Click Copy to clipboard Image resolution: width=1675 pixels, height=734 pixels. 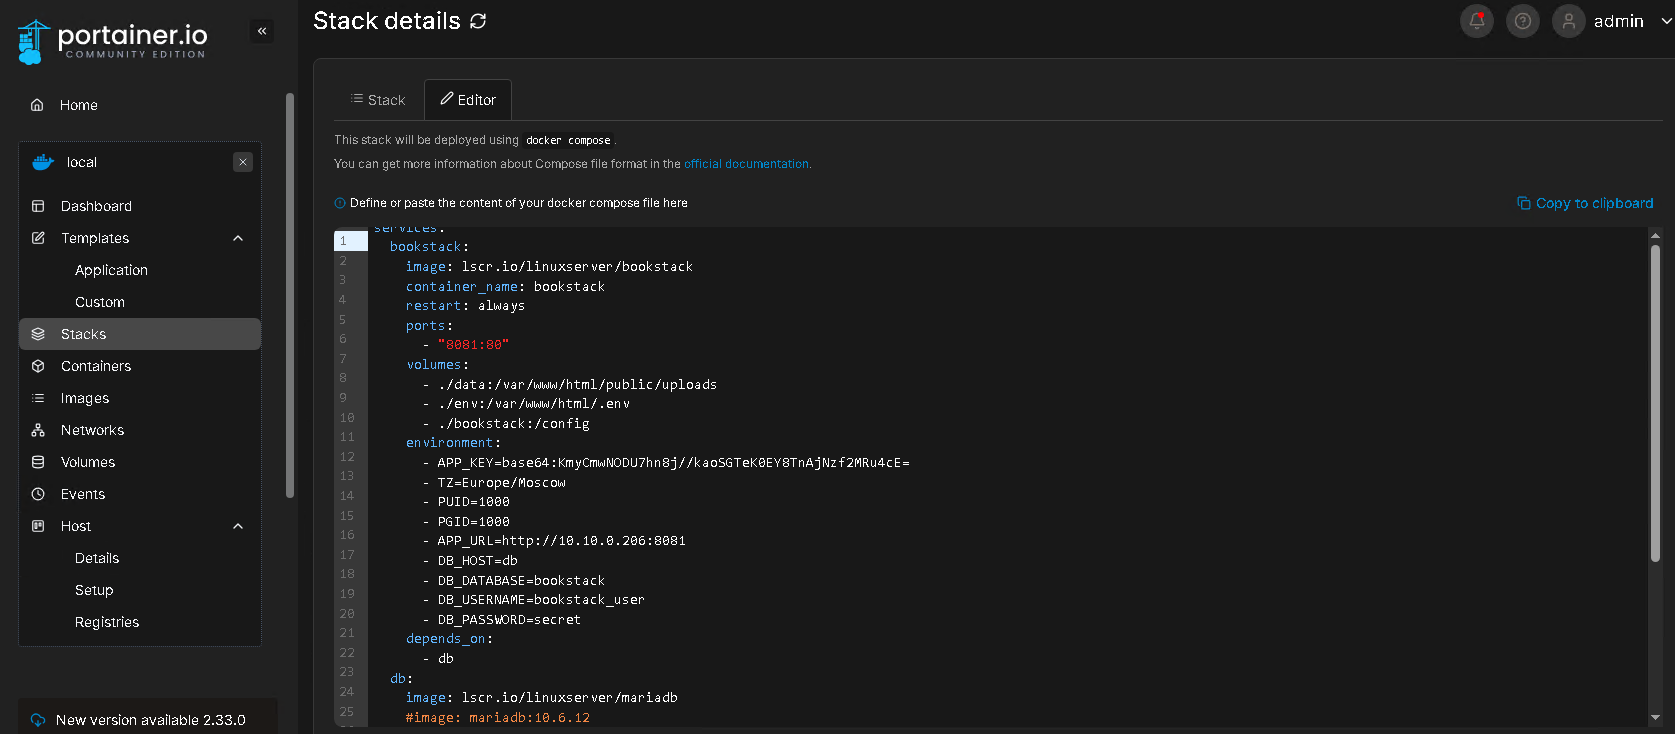tap(1585, 203)
